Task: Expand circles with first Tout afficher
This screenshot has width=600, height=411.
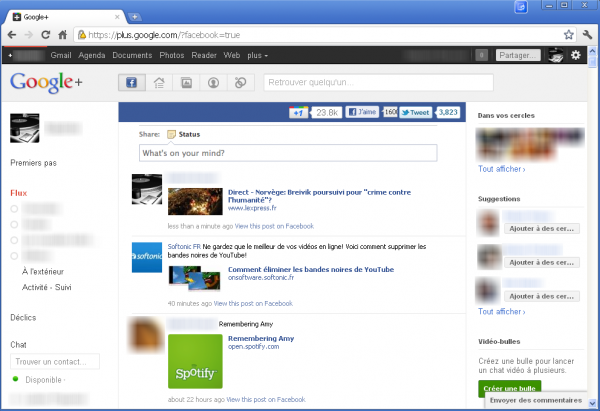Action: point(502,169)
